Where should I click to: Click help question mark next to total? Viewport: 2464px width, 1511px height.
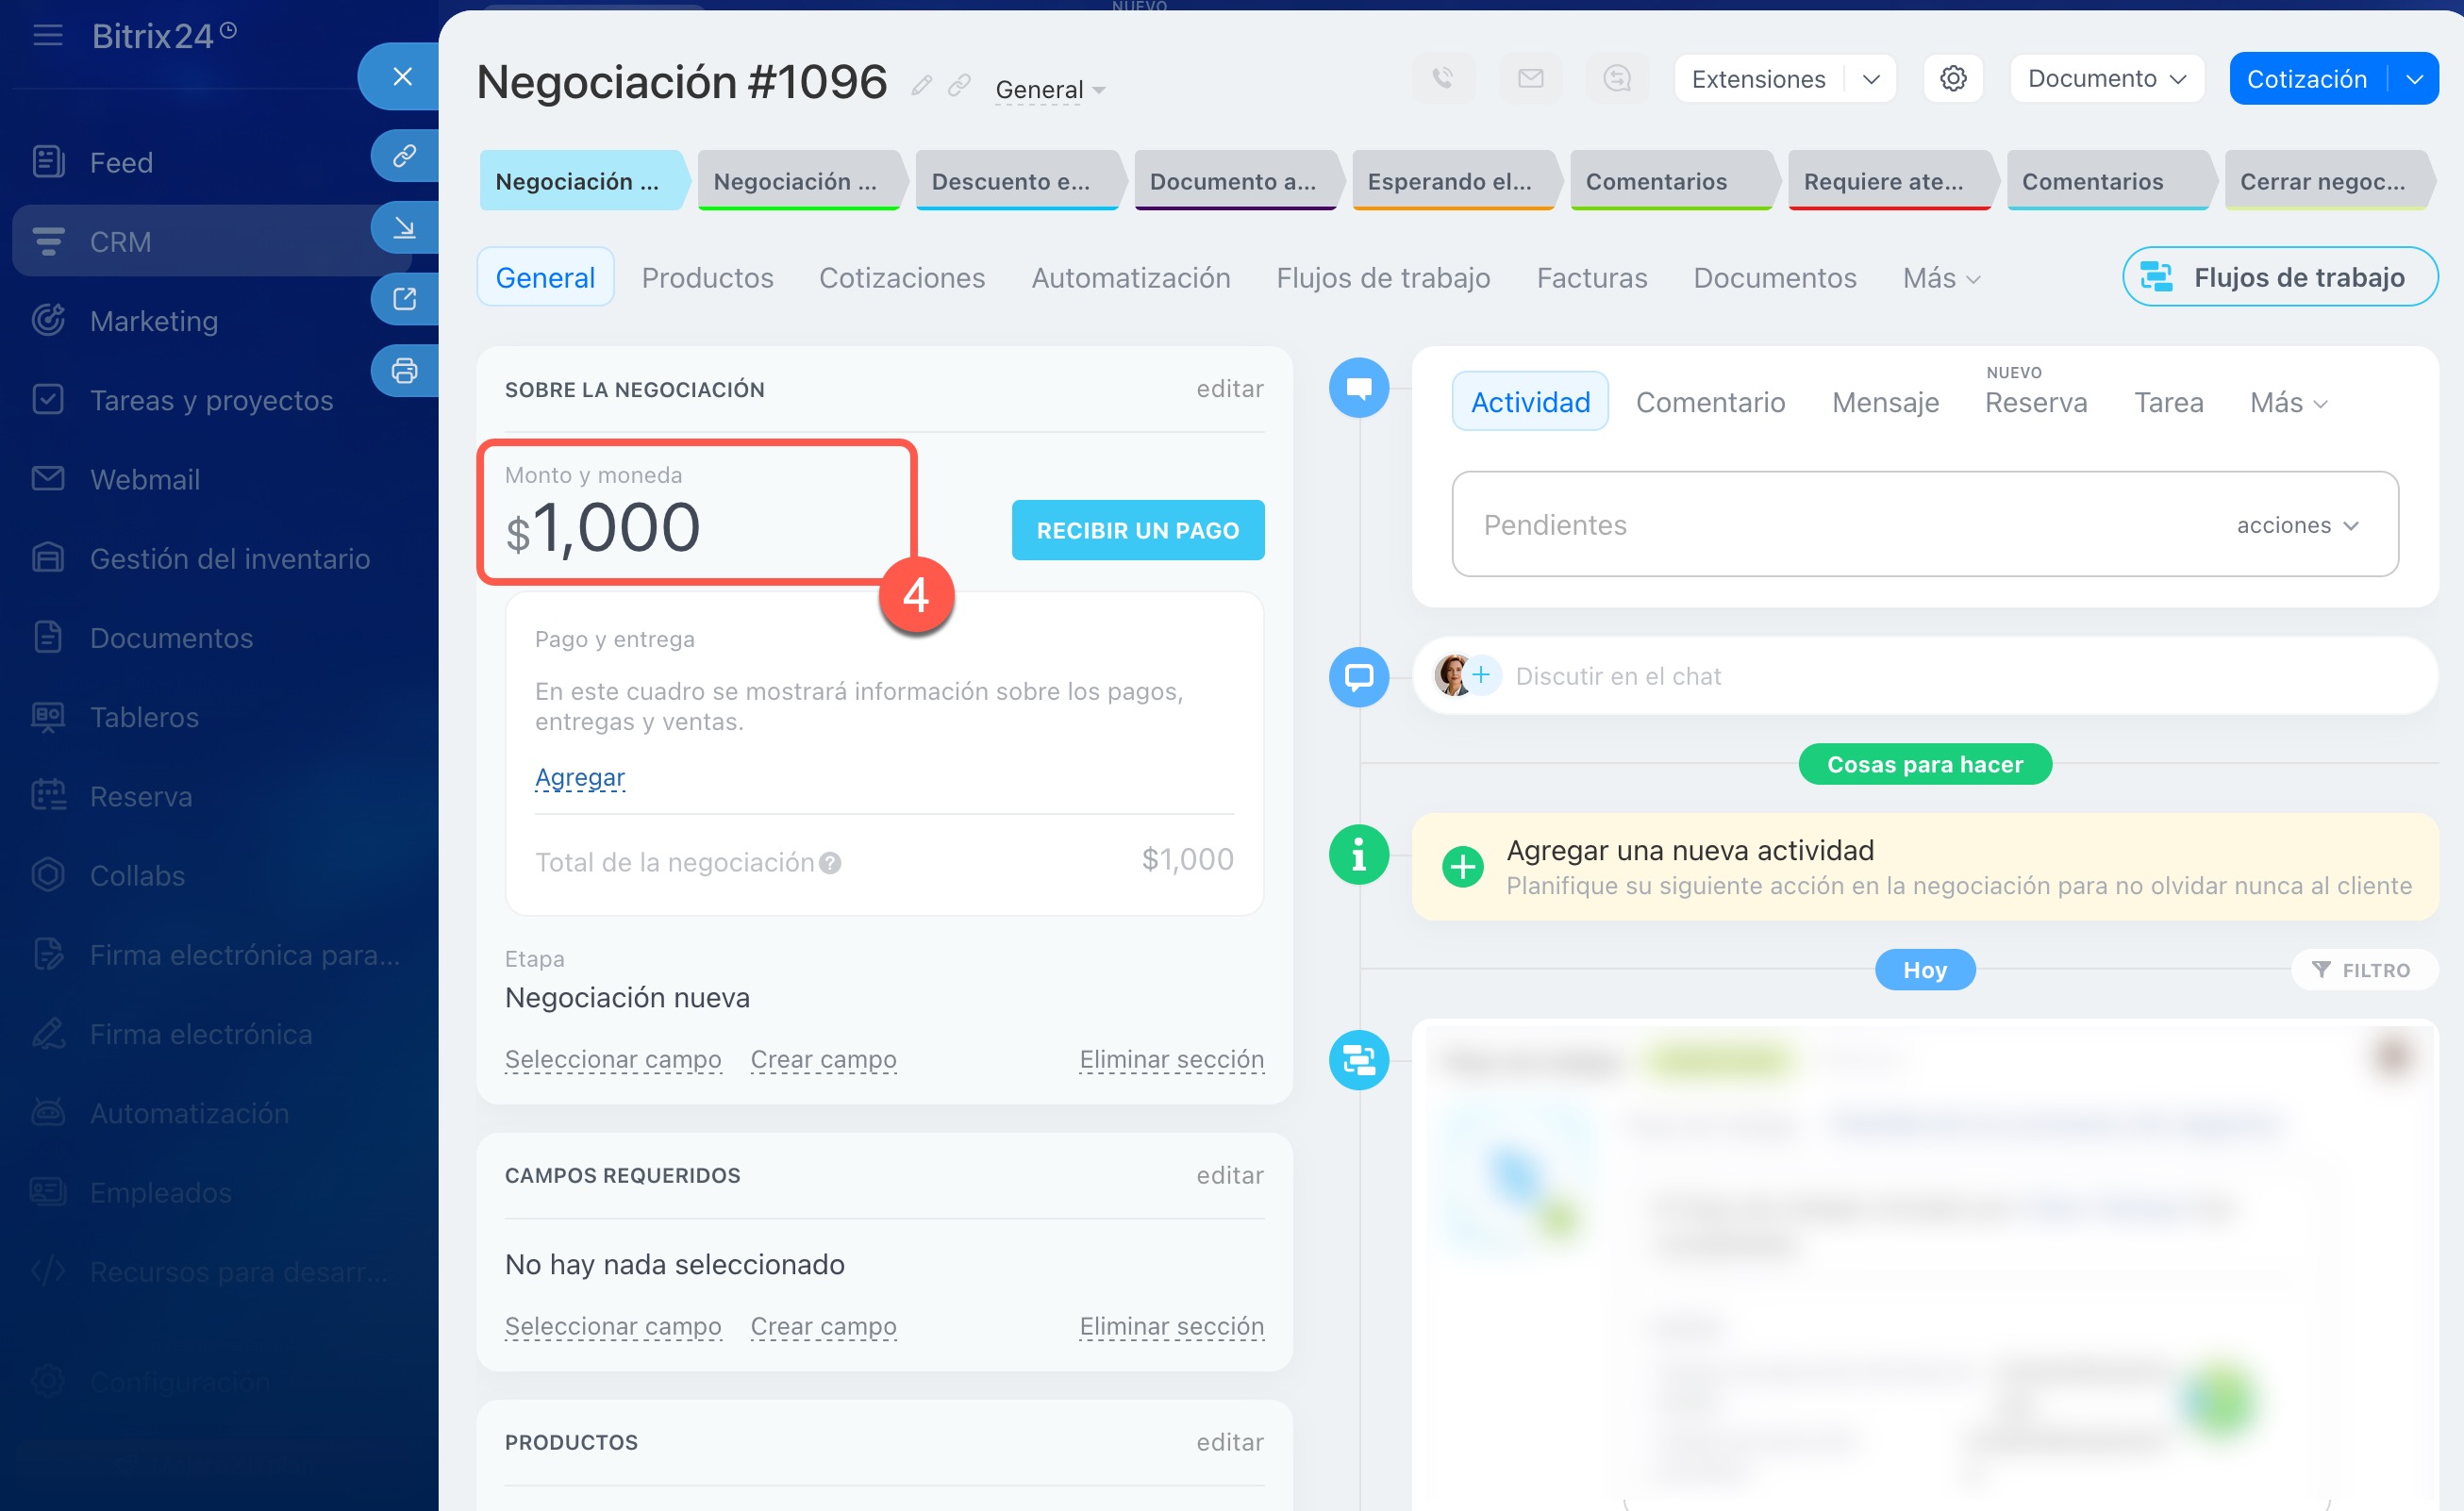click(830, 862)
